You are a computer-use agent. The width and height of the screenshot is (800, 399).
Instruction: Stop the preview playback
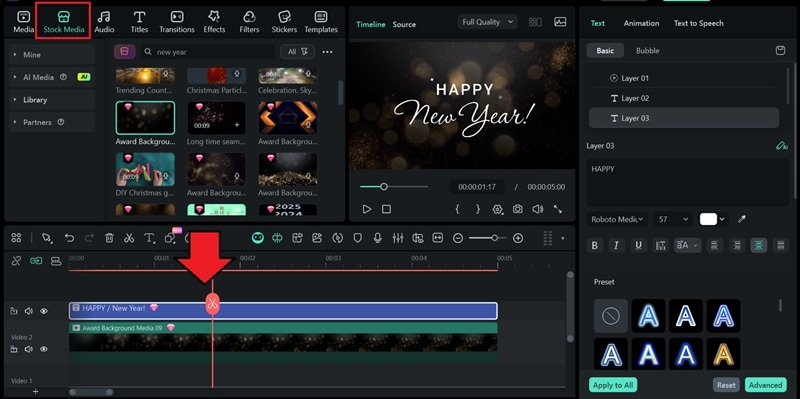[x=387, y=209]
